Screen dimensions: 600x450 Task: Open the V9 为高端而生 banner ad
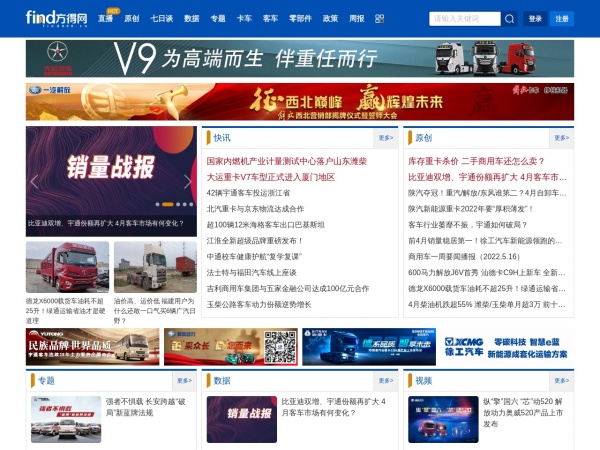click(300, 59)
